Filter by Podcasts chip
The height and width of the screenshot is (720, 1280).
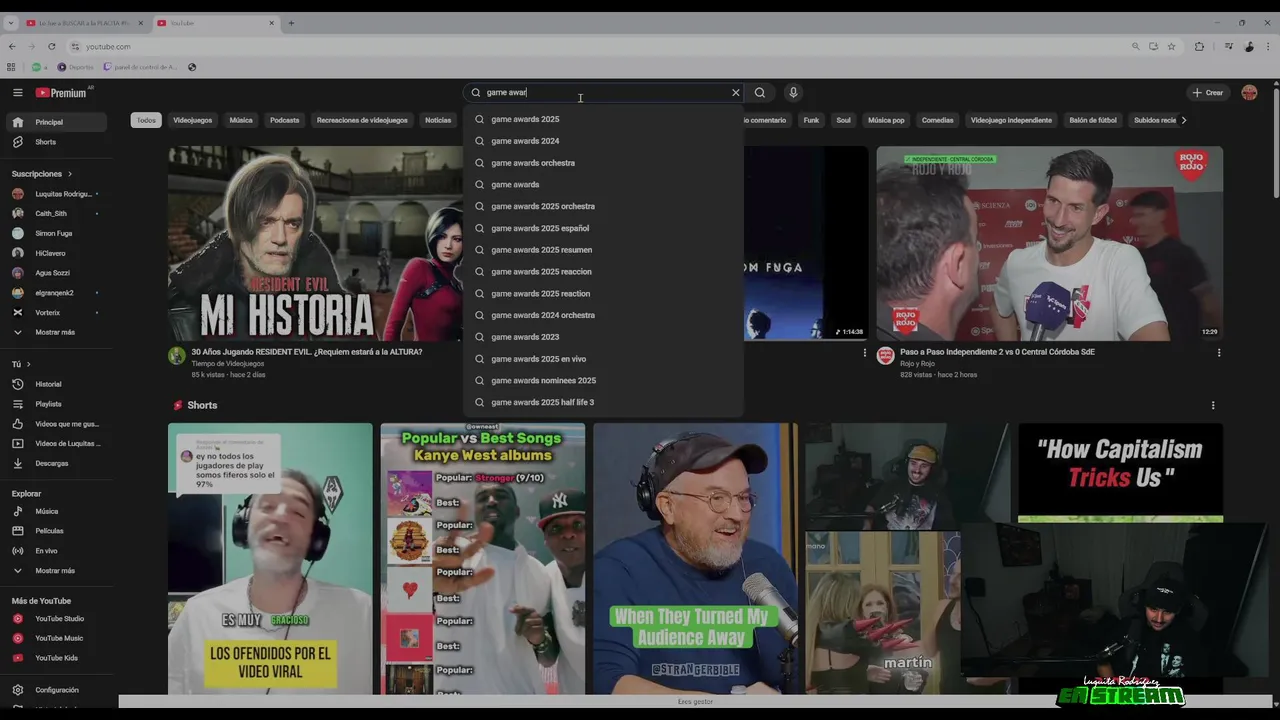coord(284,120)
